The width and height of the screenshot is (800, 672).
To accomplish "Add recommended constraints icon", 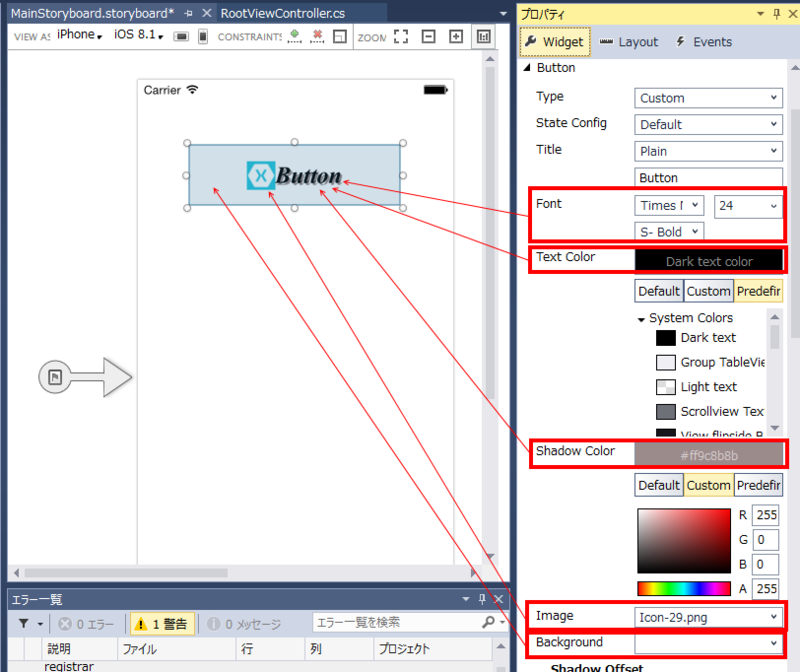I will coord(294,36).
